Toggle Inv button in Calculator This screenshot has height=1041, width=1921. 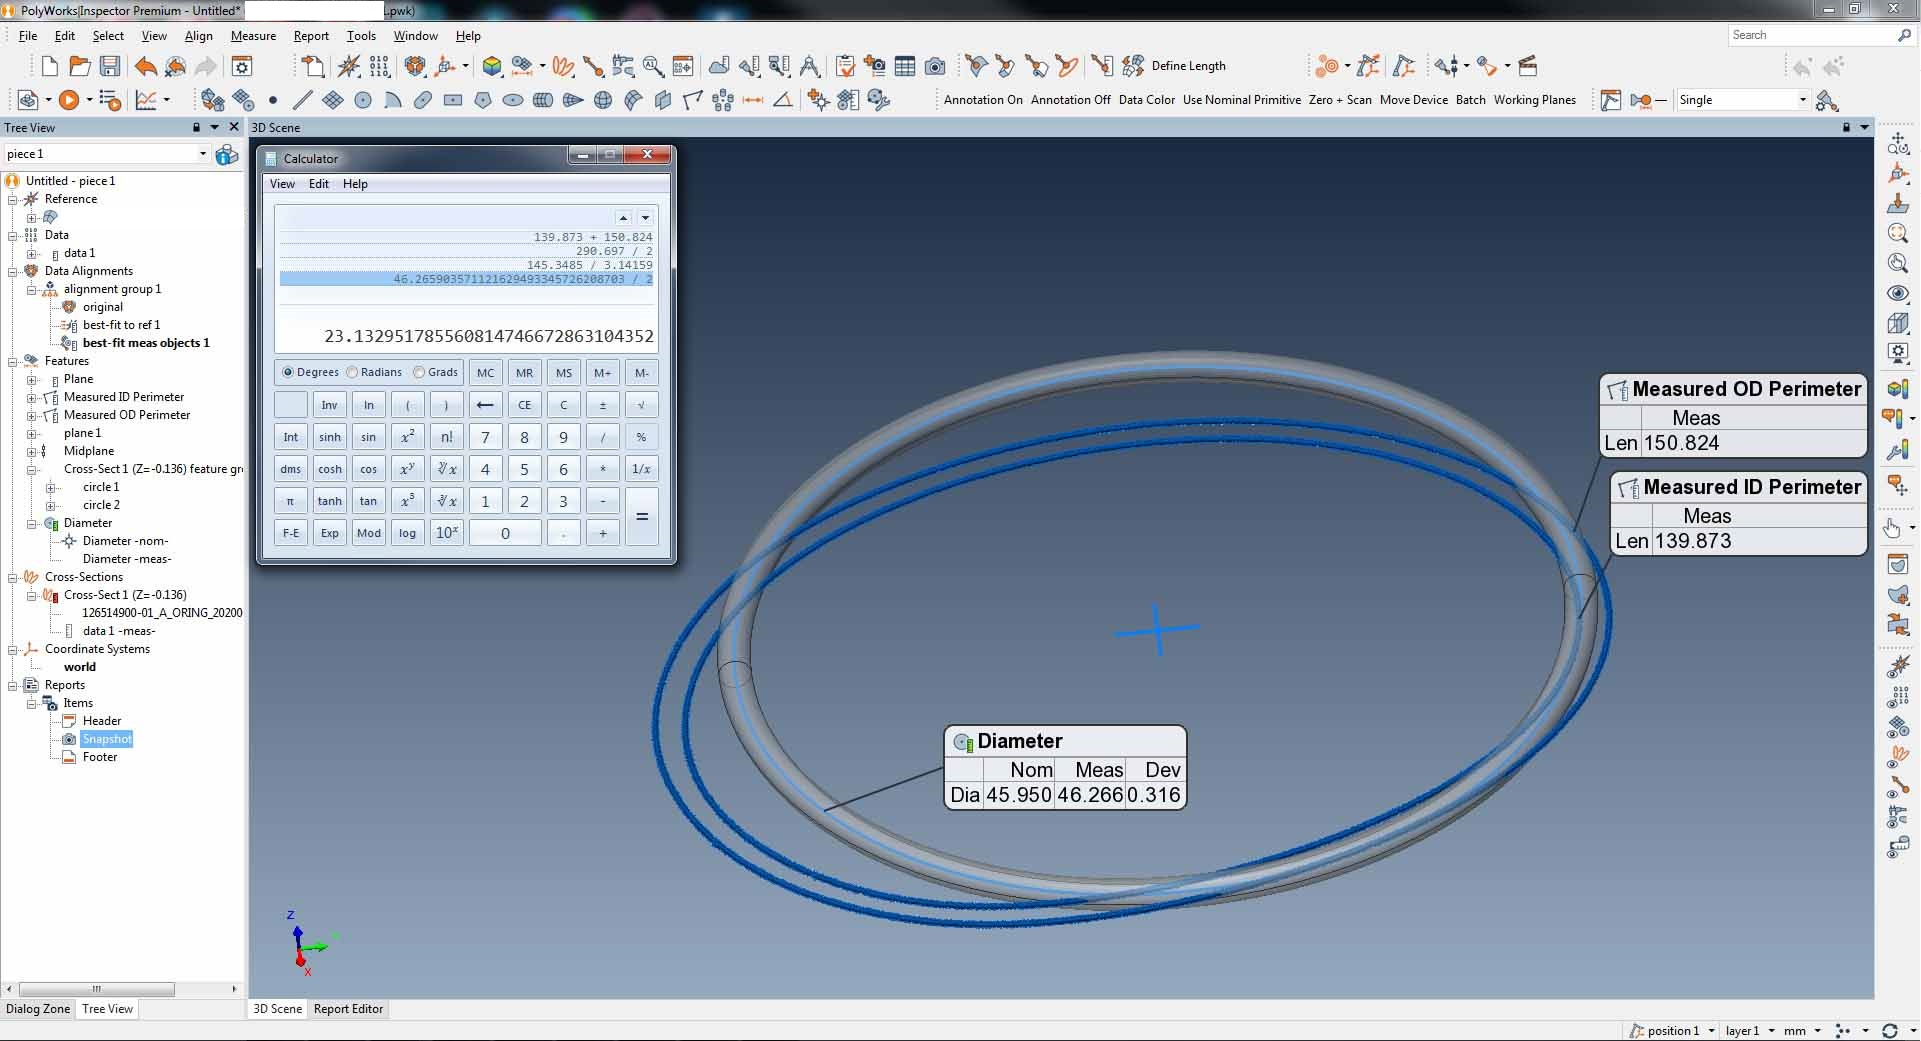tap(329, 405)
